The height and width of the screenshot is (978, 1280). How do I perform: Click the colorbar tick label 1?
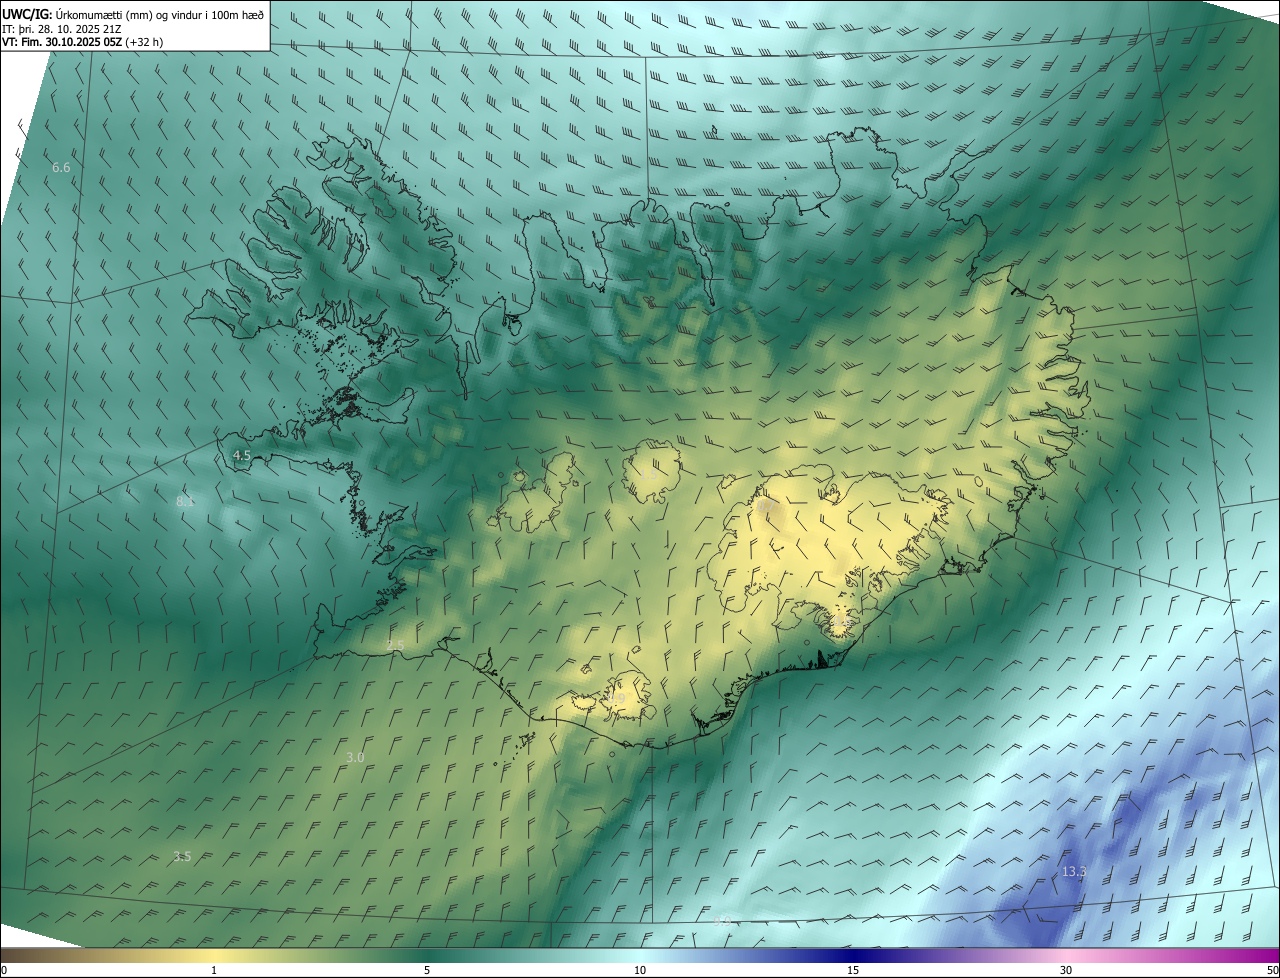pos(214,970)
